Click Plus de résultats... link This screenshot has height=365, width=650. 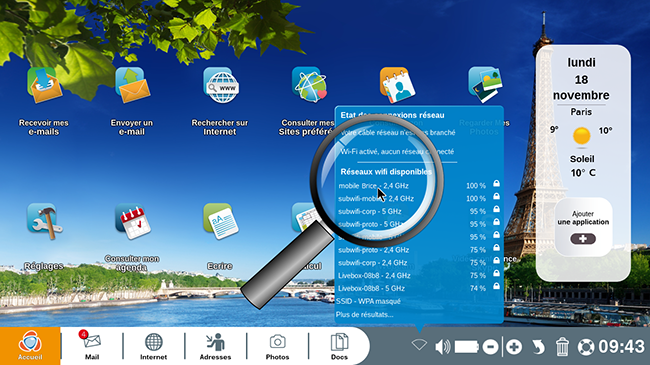tap(364, 314)
